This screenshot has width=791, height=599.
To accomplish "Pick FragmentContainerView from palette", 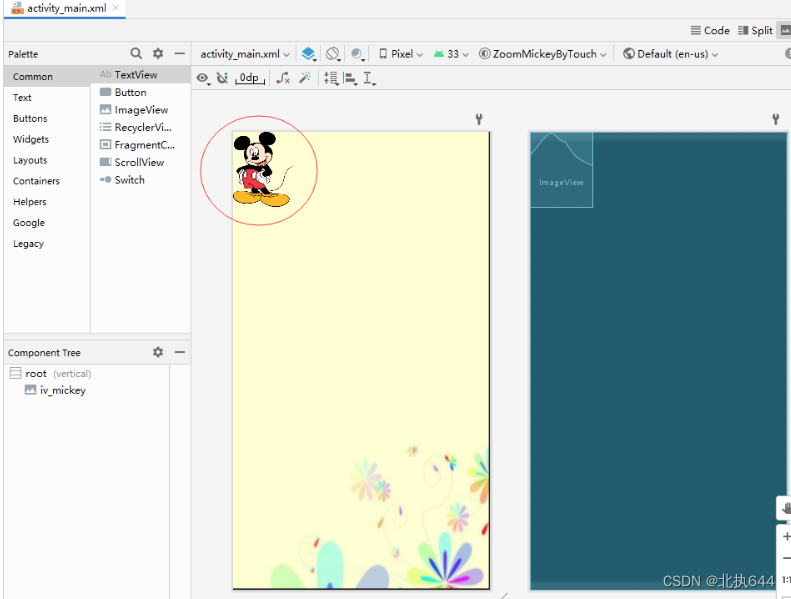I will click(x=141, y=145).
